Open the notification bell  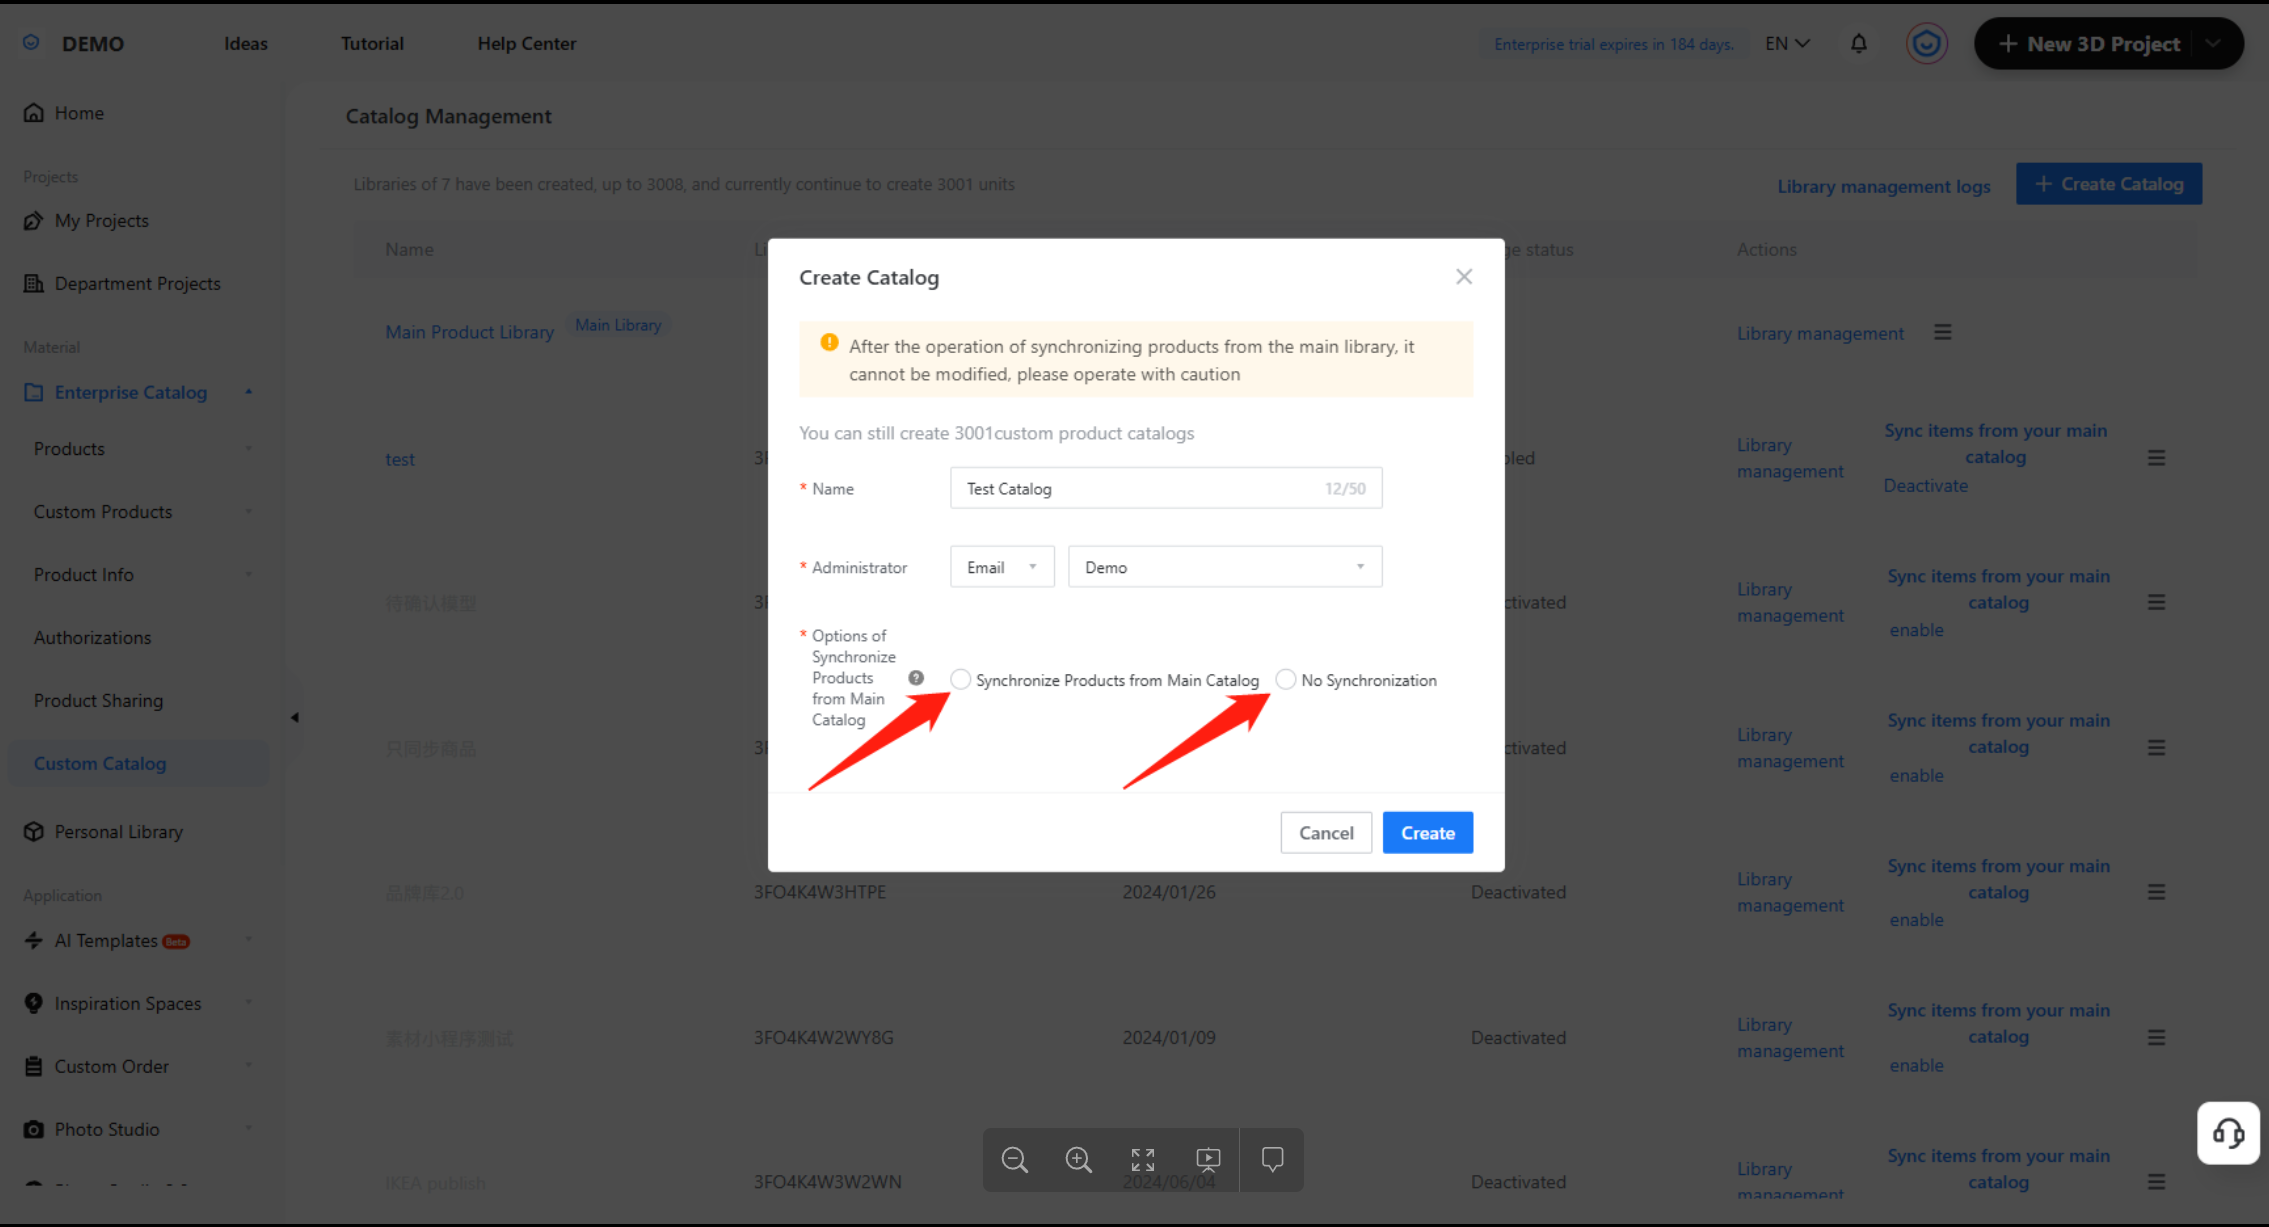click(1858, 44)
